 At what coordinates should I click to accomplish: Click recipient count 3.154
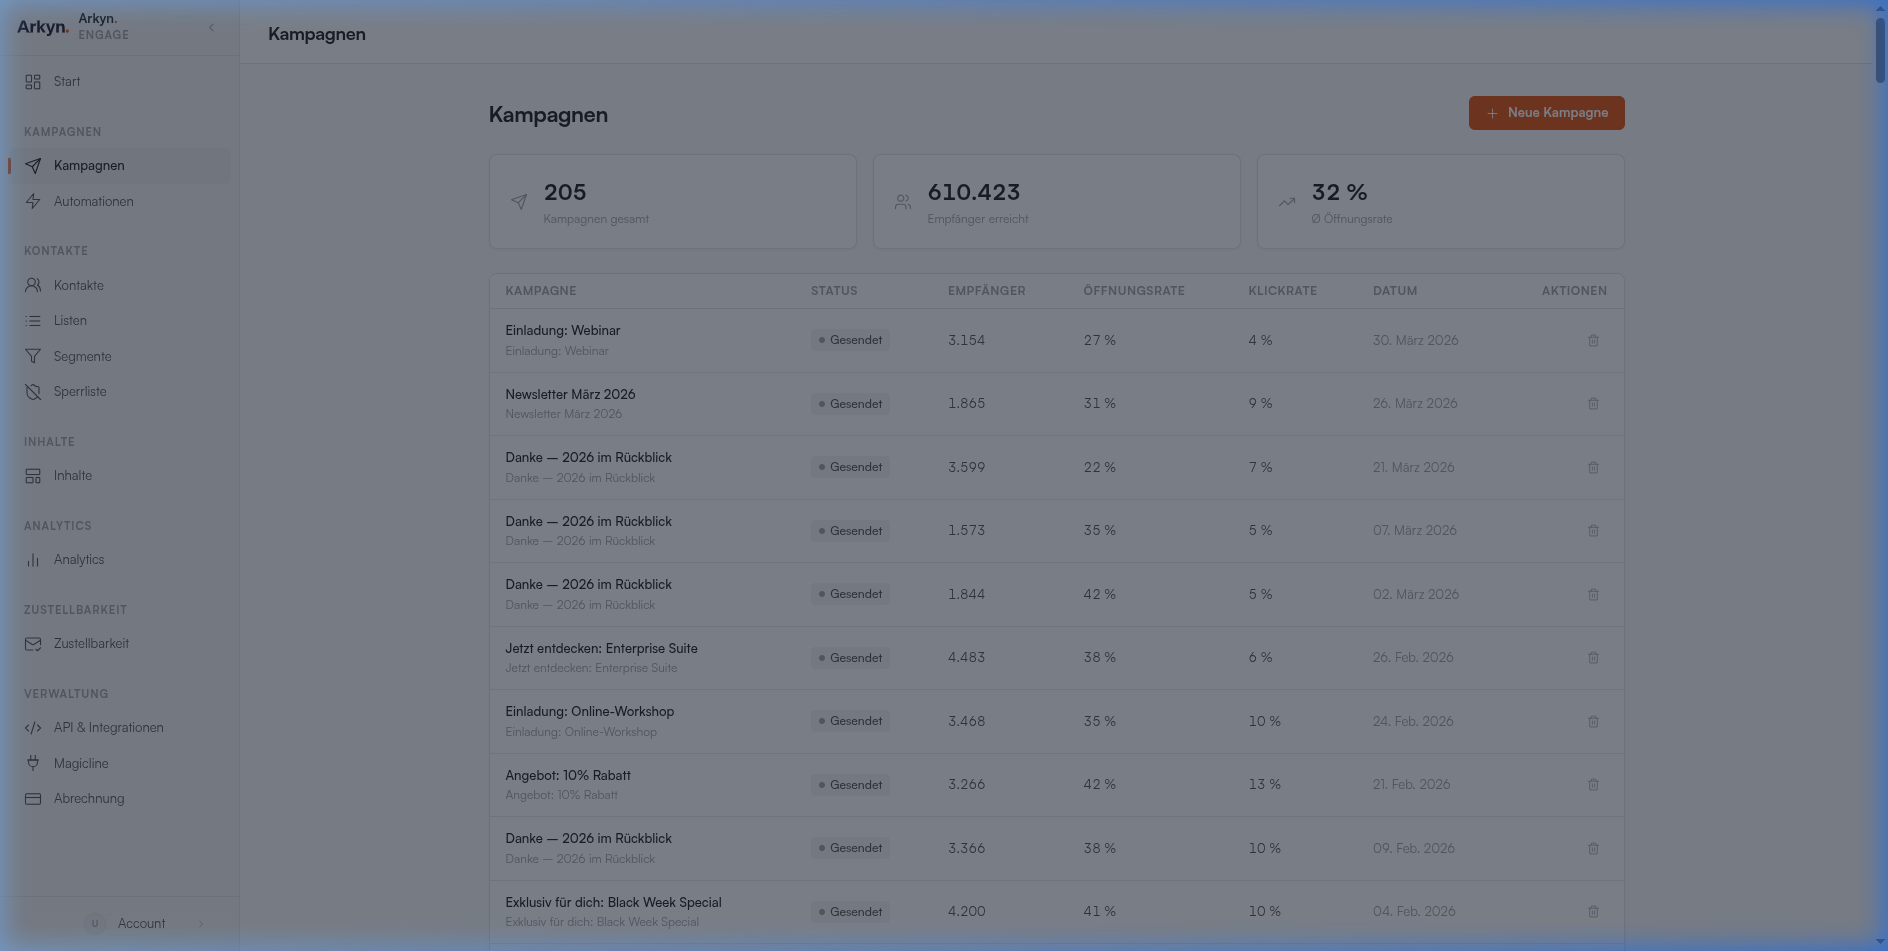966,341
